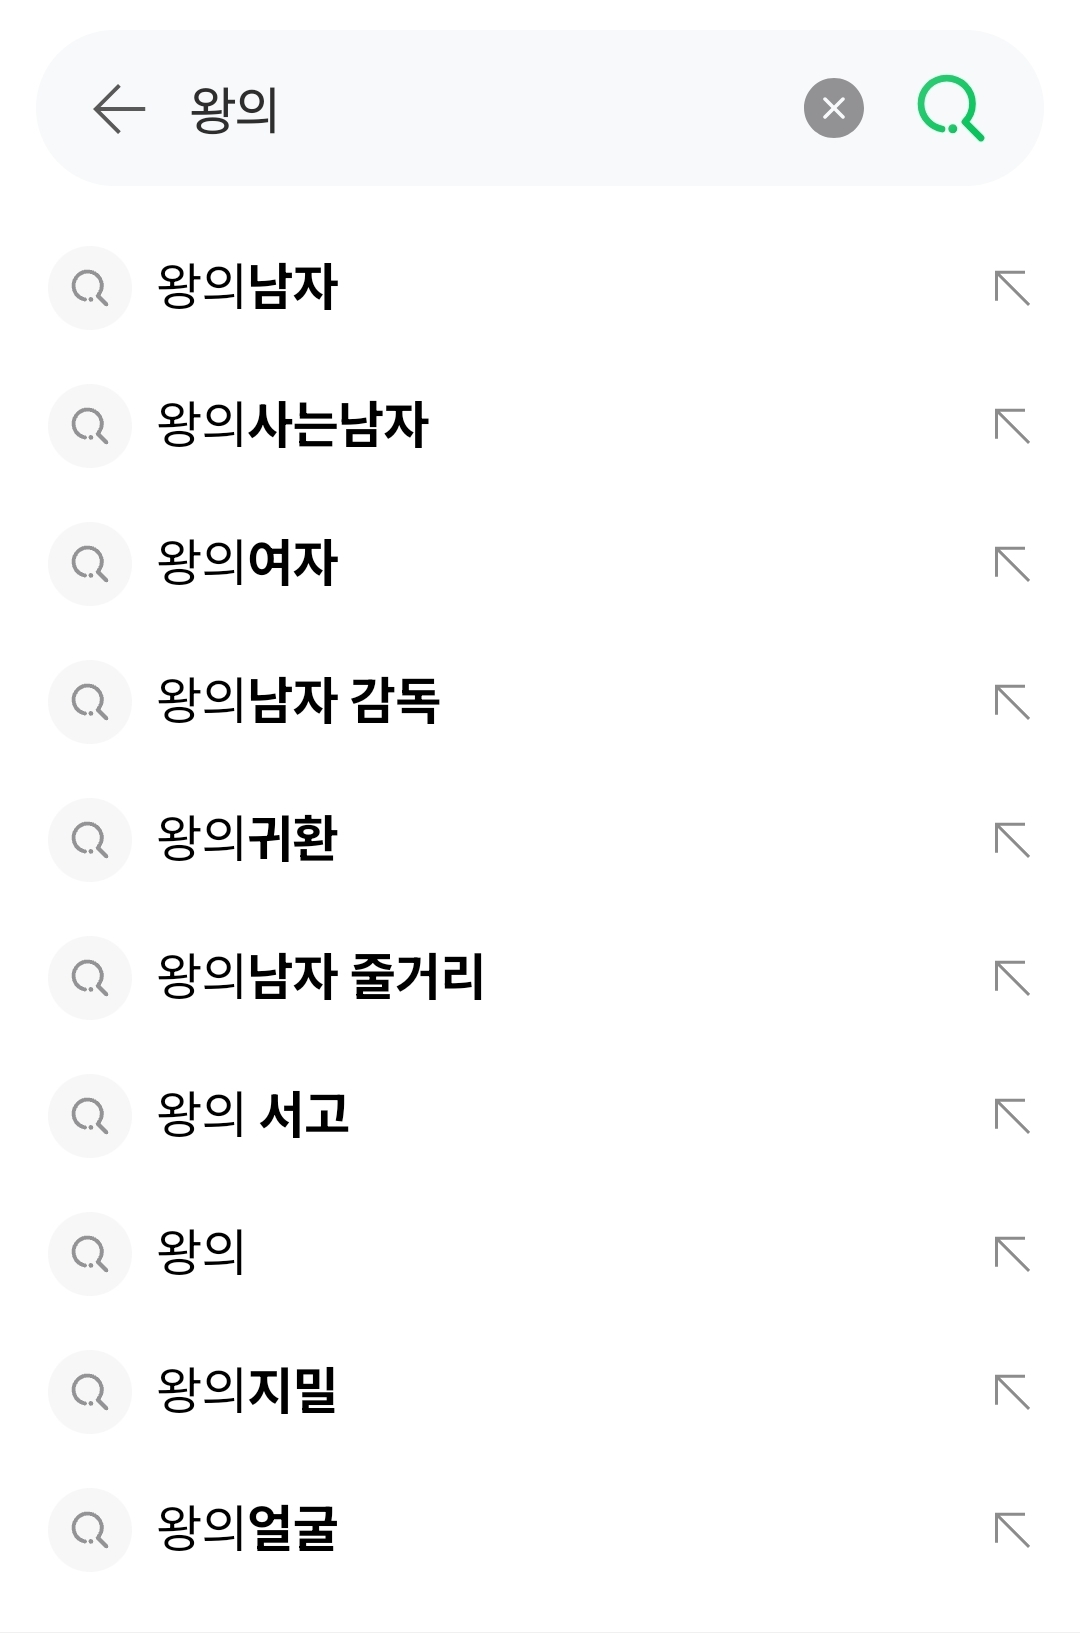Screen dimensions: 1080x1633
Task: Click the insert arrow next to 왕의얼굴
Action: pyautogui.click(x=1012, y=1530)
